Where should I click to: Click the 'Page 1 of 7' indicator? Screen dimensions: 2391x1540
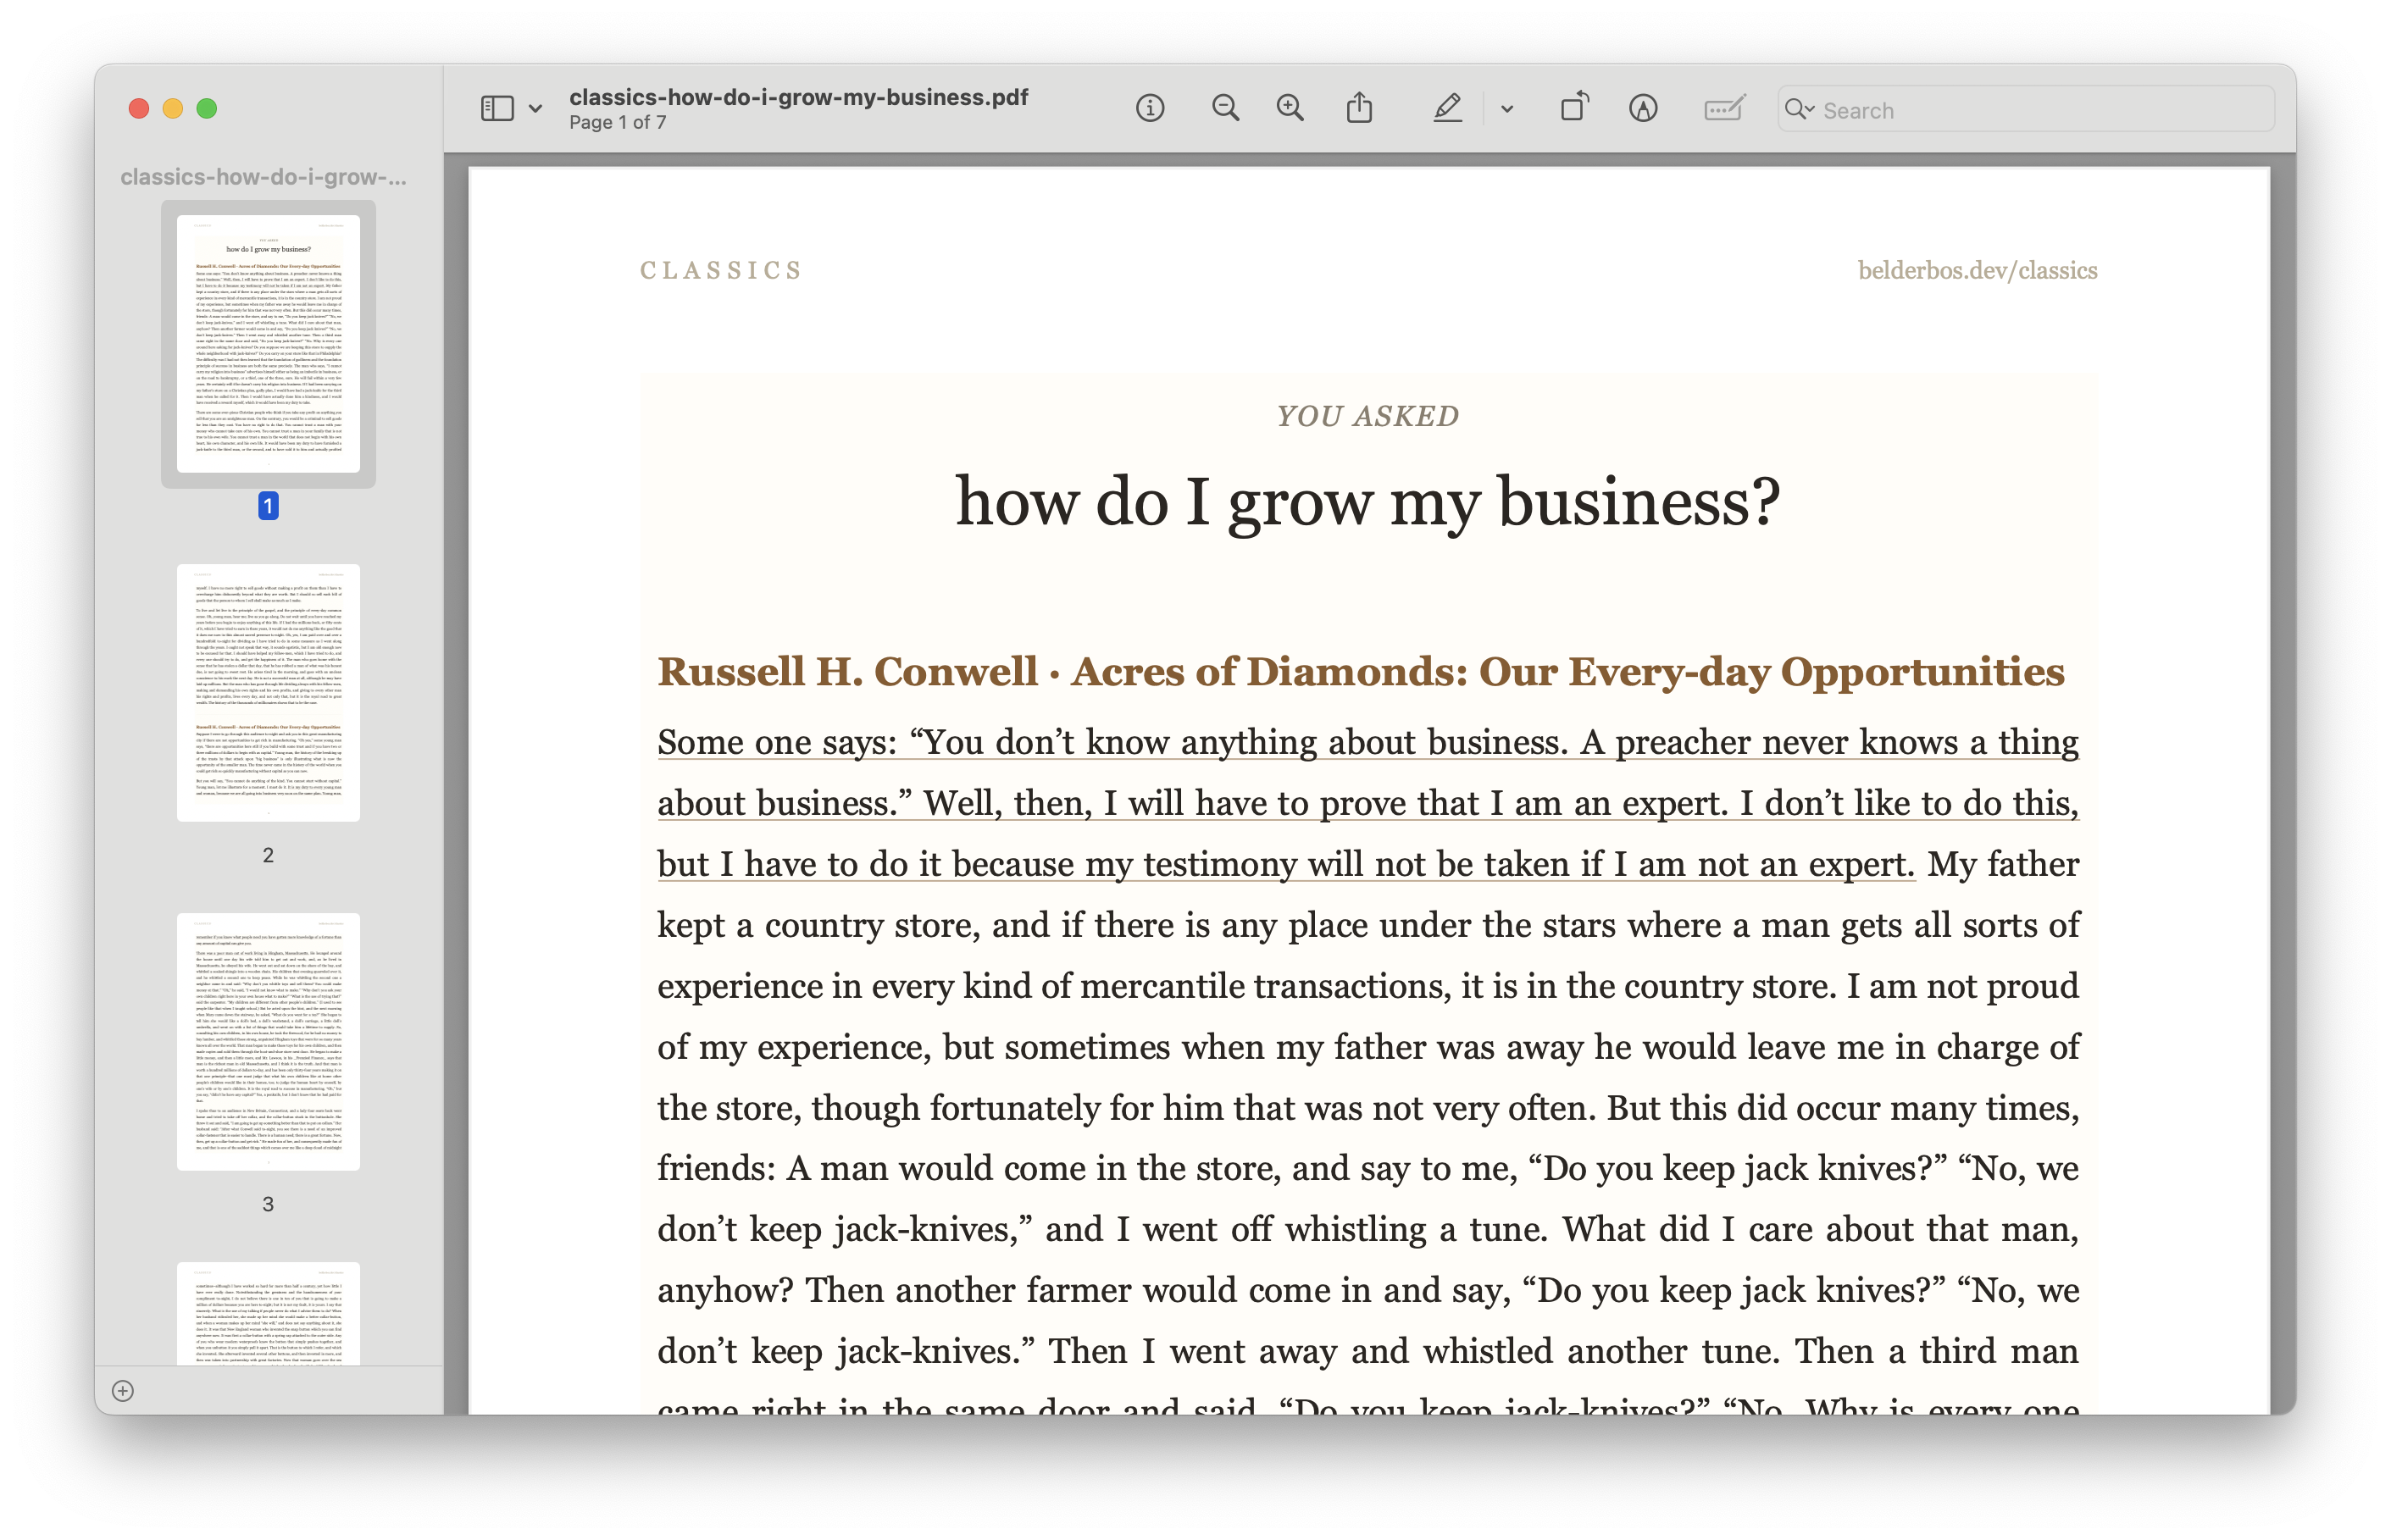pyautogui.click(x=617, y=122)
